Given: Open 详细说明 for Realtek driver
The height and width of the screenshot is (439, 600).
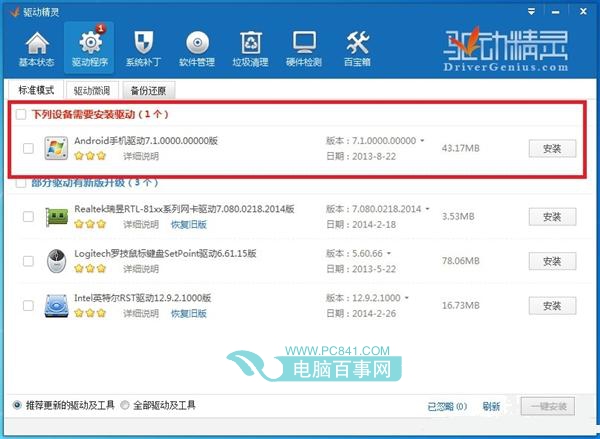Looking at the screenshot, I should (141, 224).
